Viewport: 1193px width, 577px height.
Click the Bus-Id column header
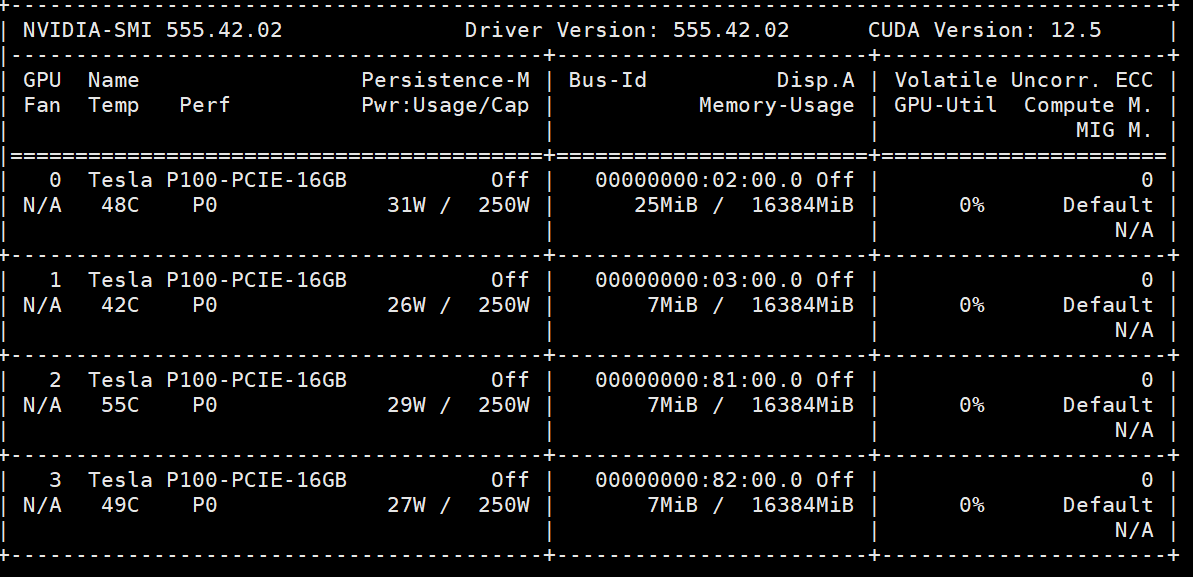[608, 80]
